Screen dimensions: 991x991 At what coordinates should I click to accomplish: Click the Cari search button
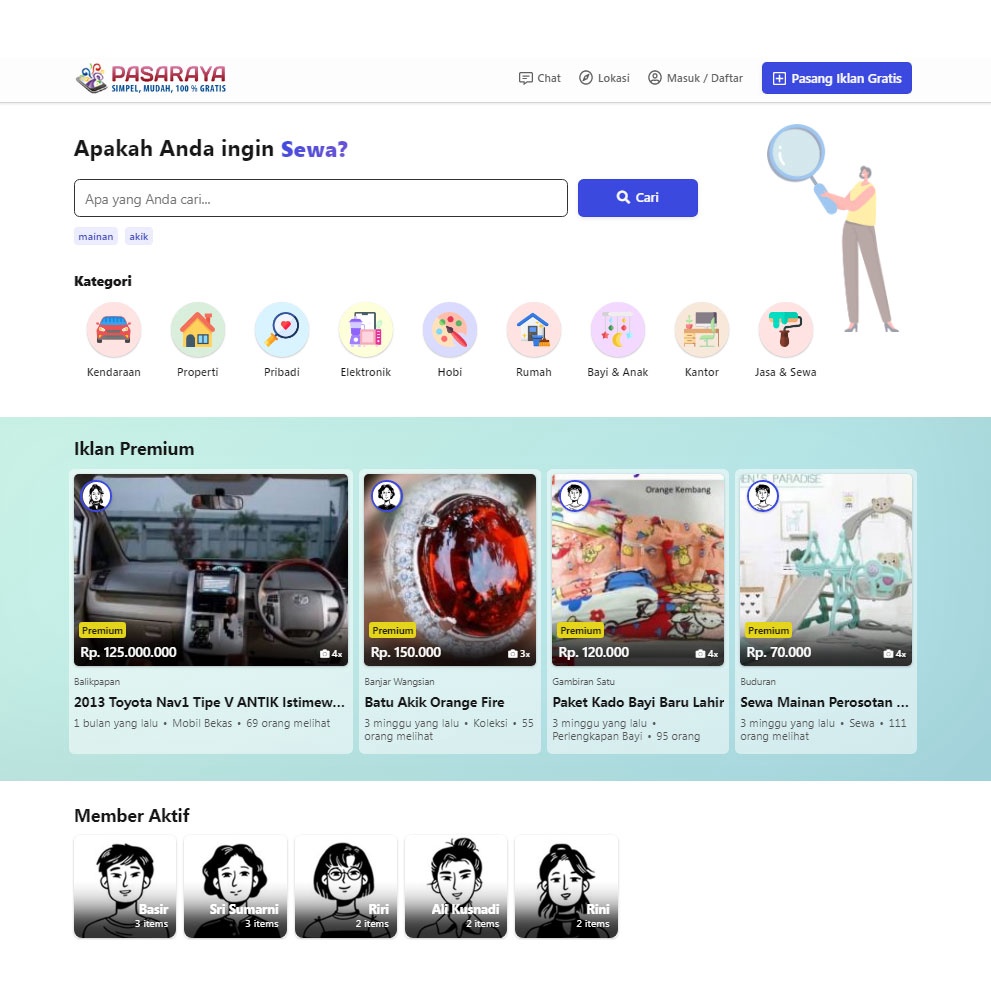tap(637, 197)
